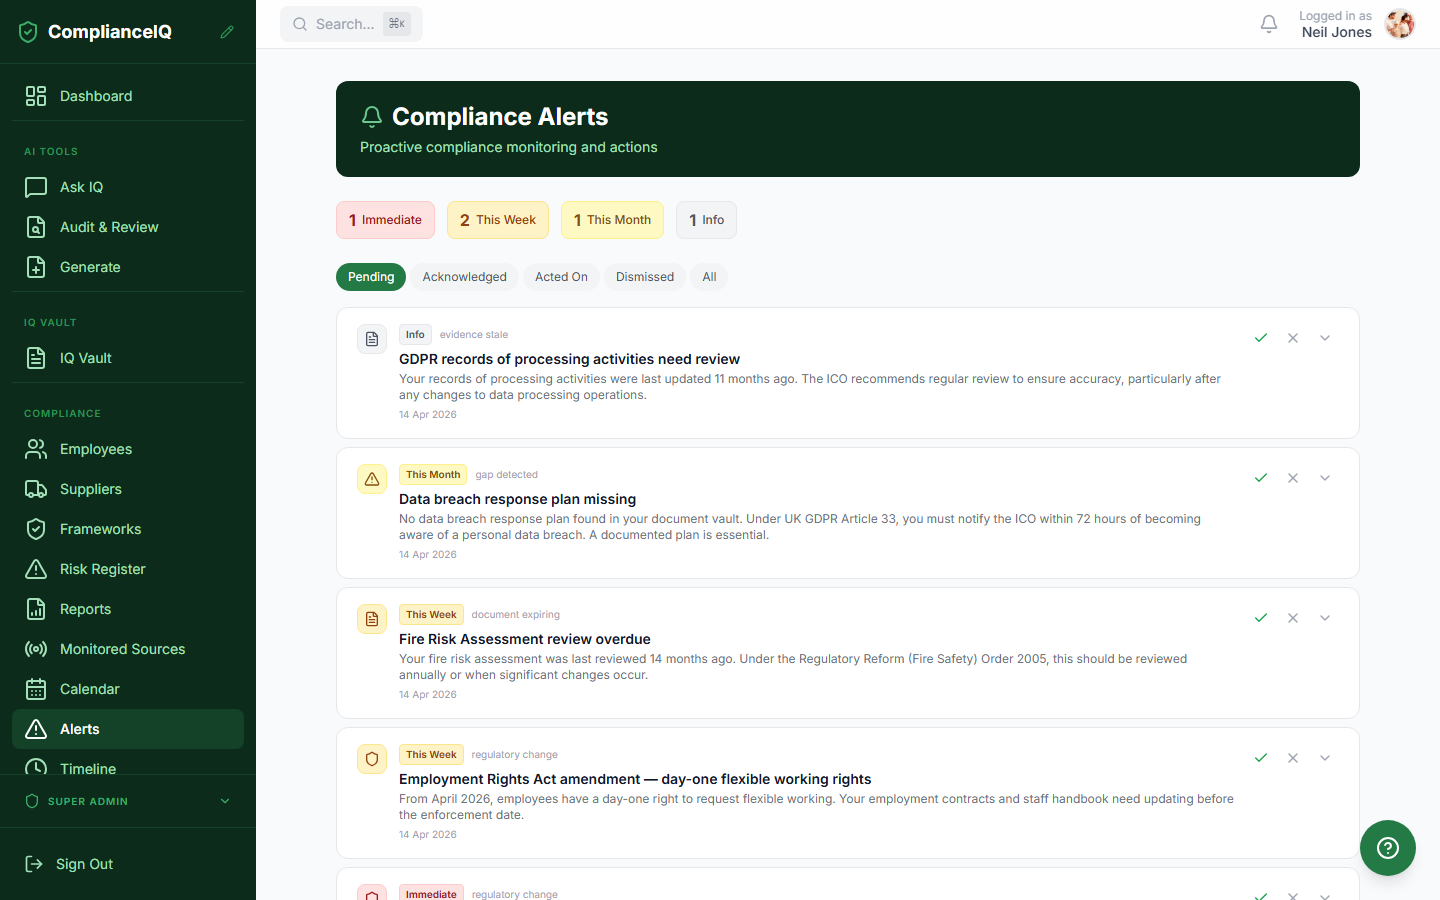Go to Monitored Sources page
1440x900 pixels.
coord(122,649)
